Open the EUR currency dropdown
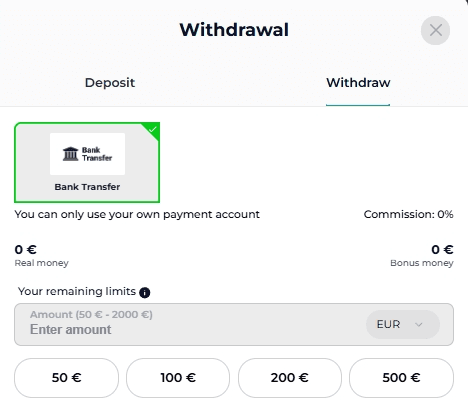This screenshot has height=415, width=468. click(403, 324)
